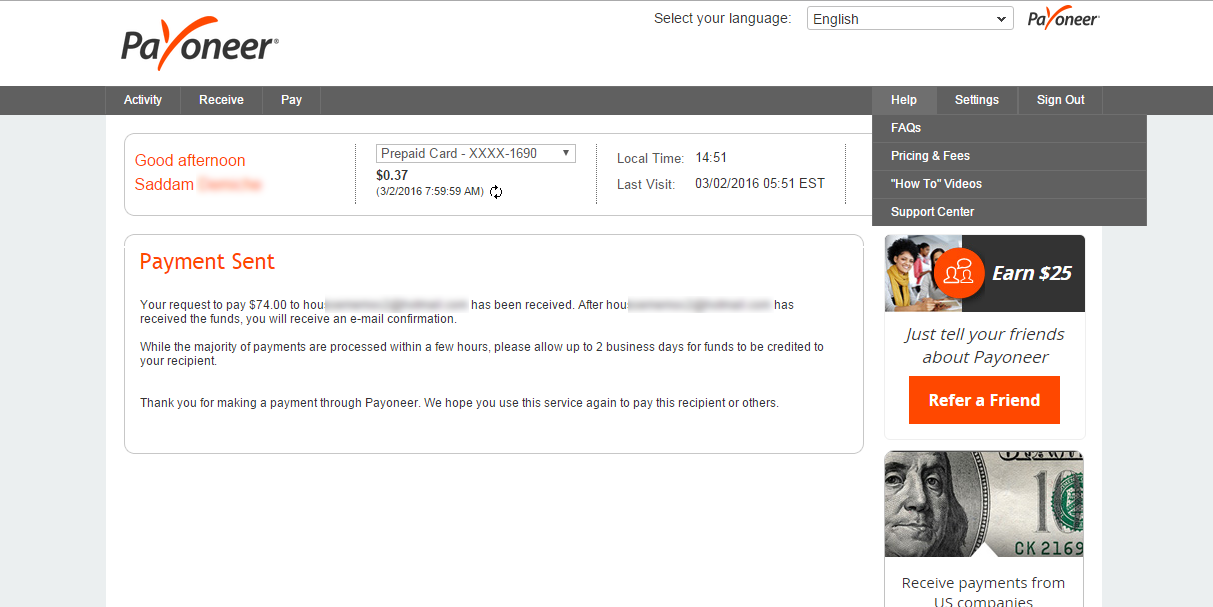Click the Good afternoon greeting text
Viewport: 1213px width, 607px height.
pos(190,160)
